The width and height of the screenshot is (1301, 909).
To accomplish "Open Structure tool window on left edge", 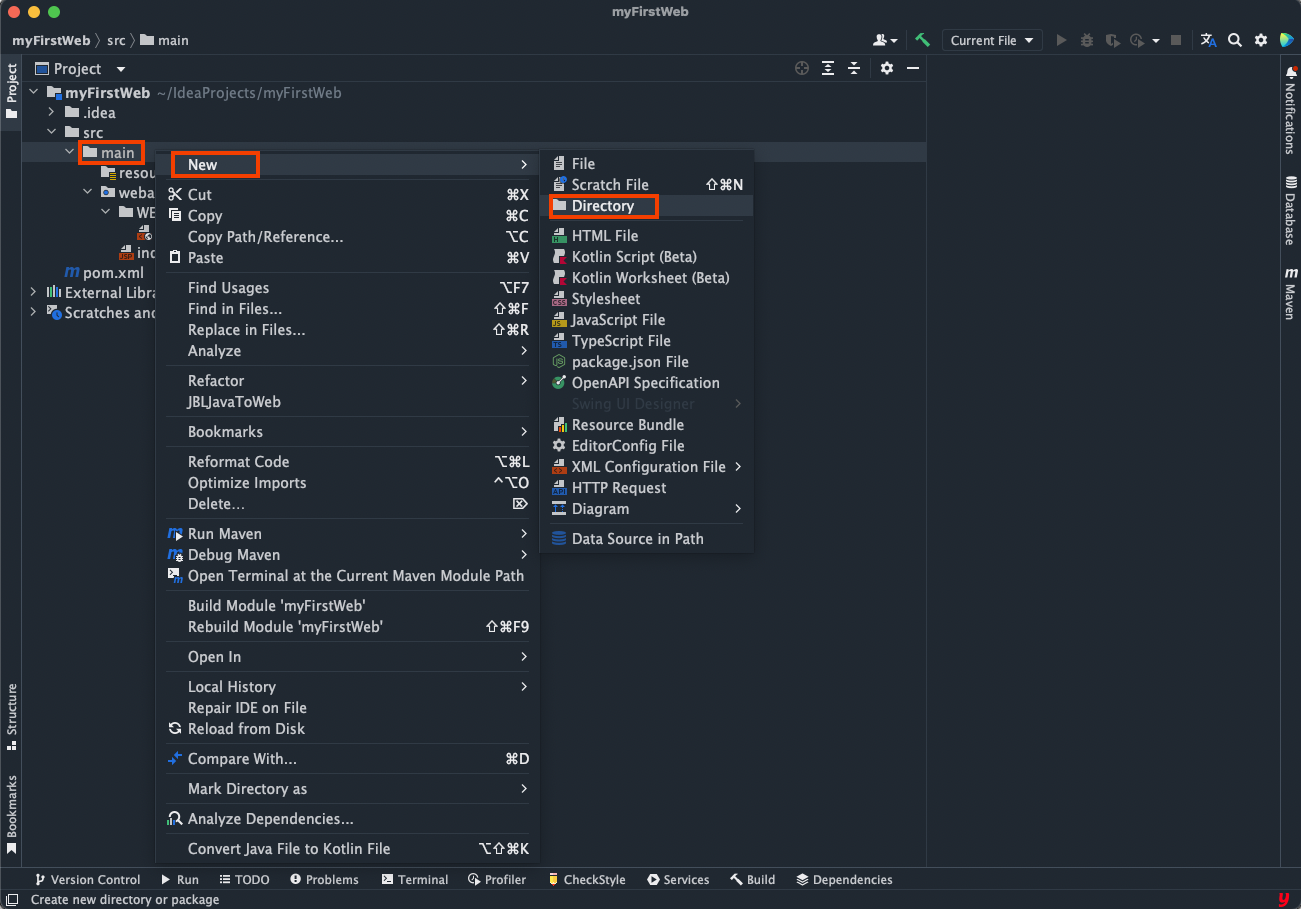I will point(12,716).
